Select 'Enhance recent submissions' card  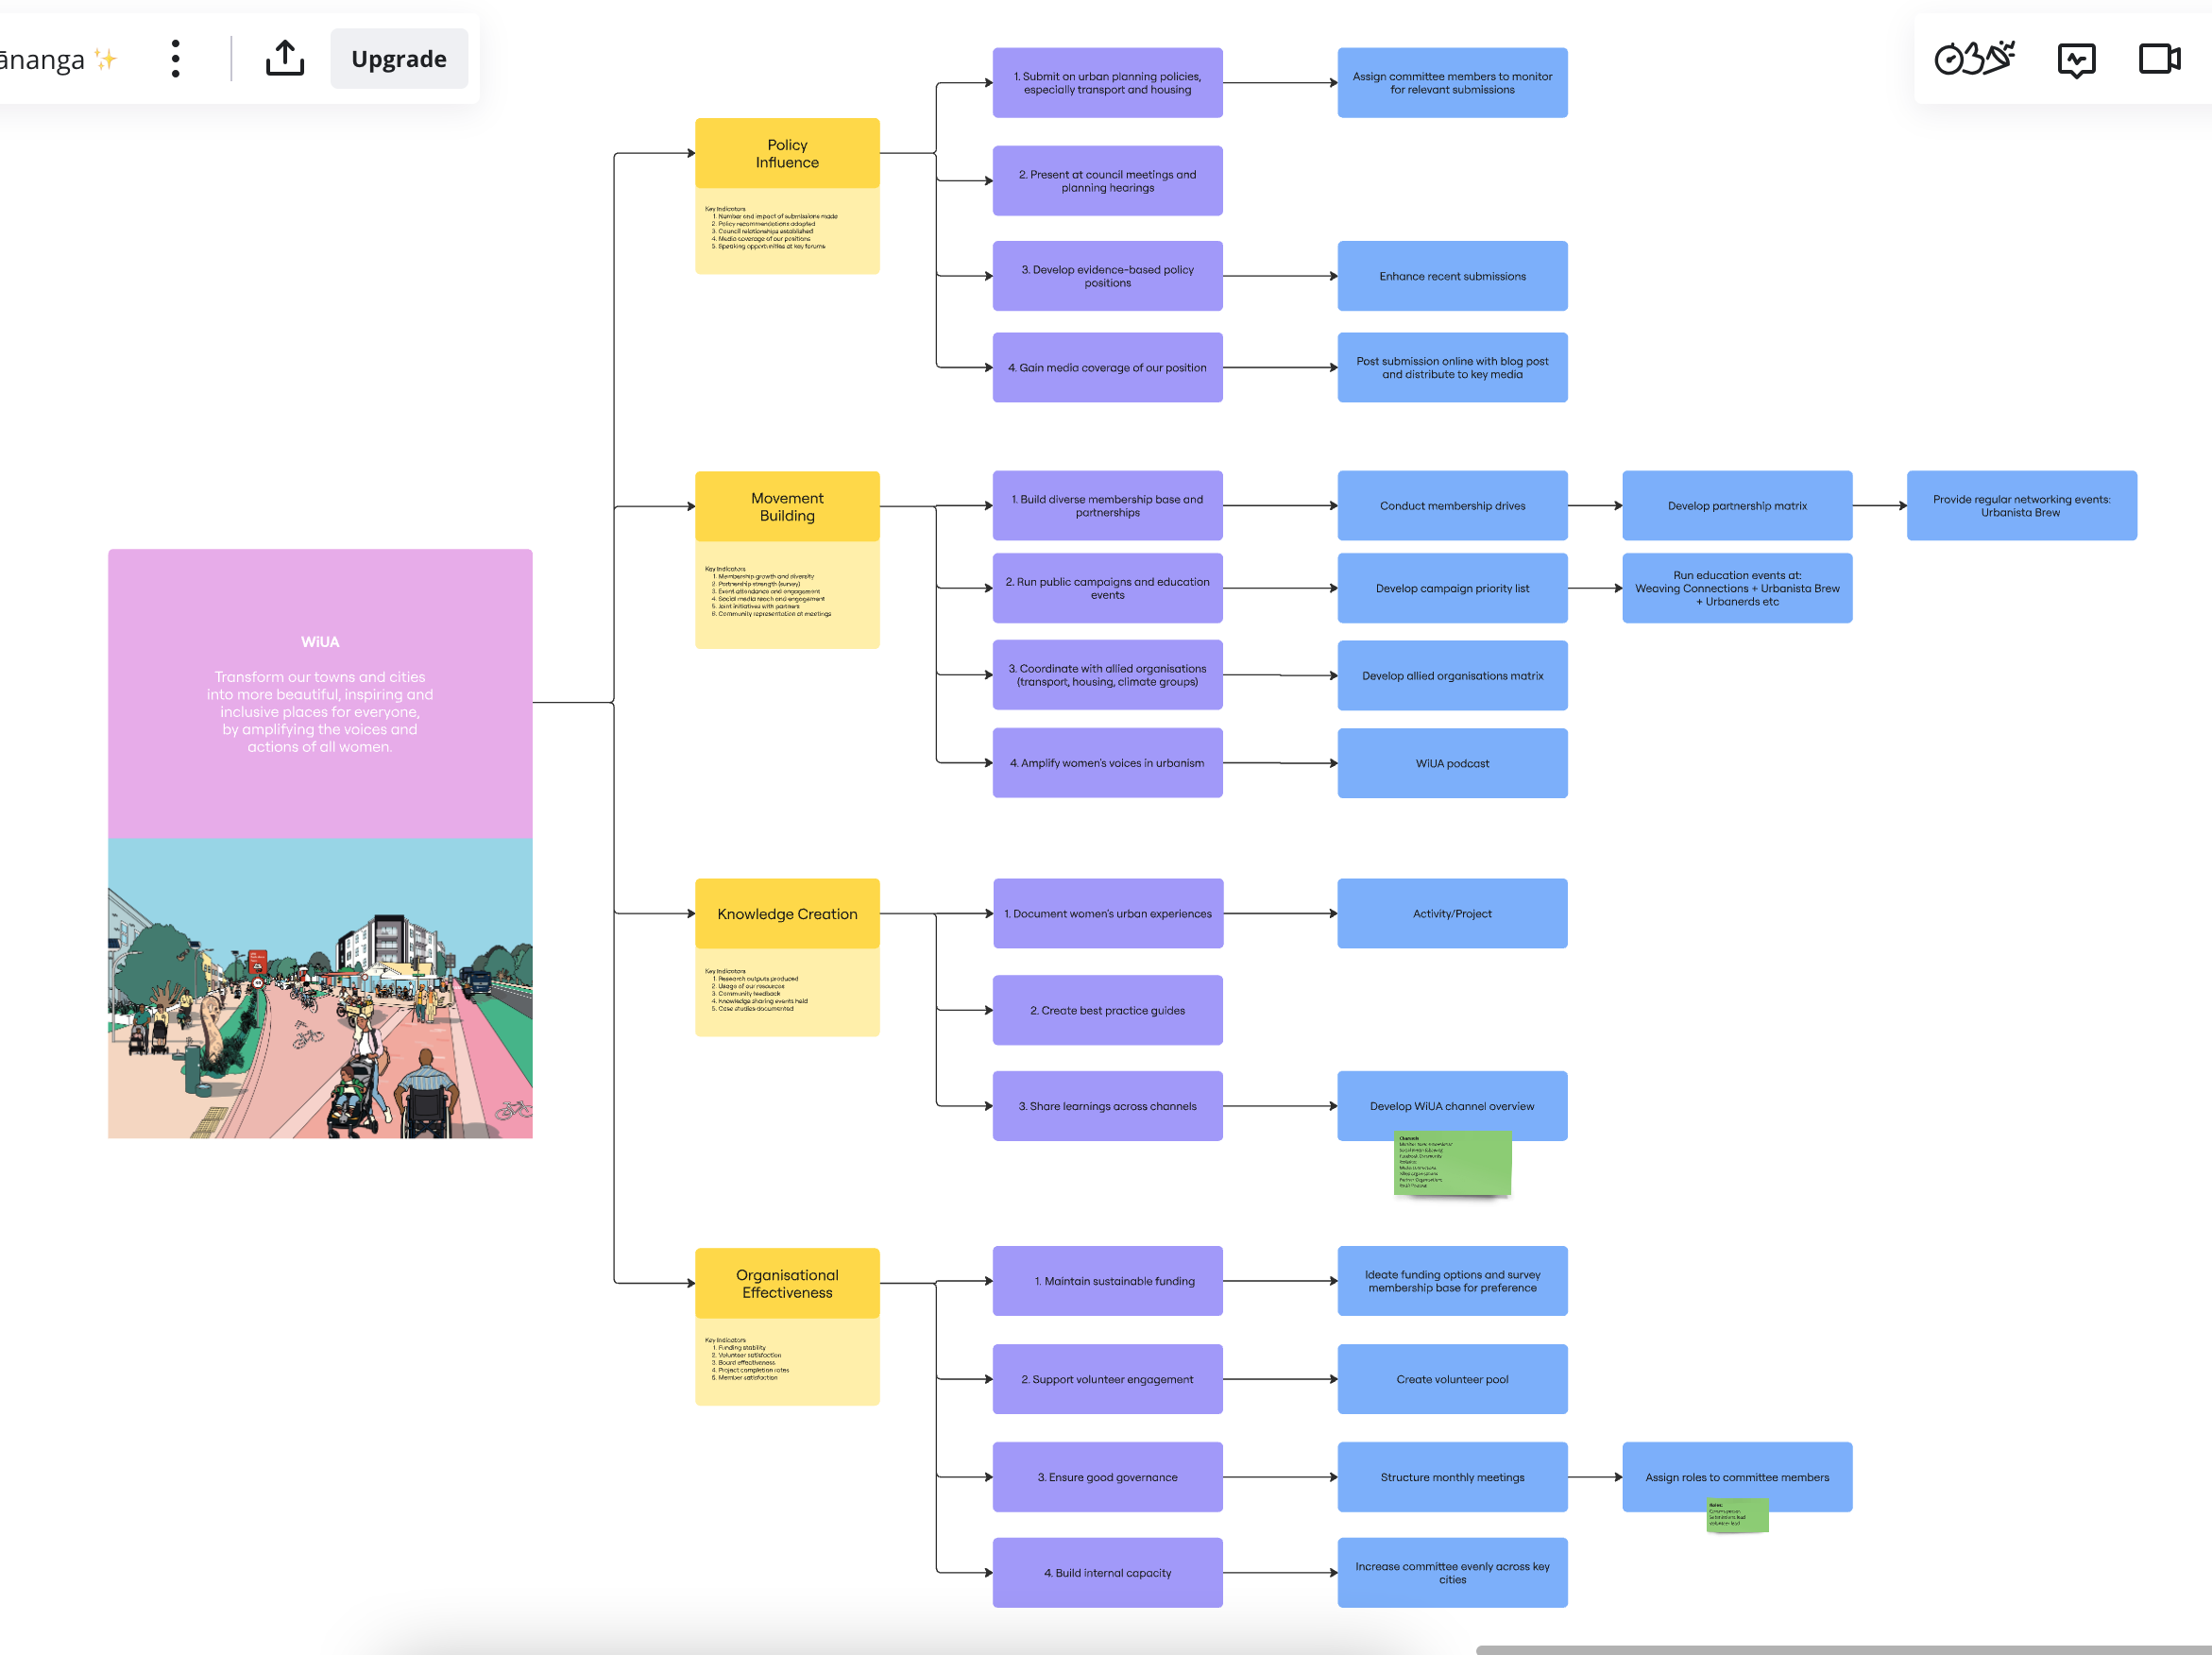[1452, 276]
